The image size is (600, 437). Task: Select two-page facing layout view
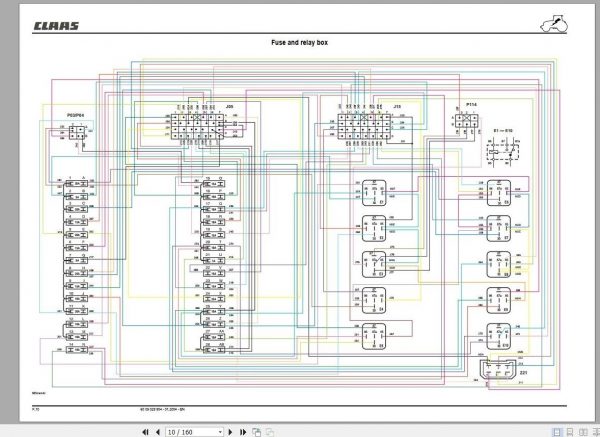click(583, 432)
